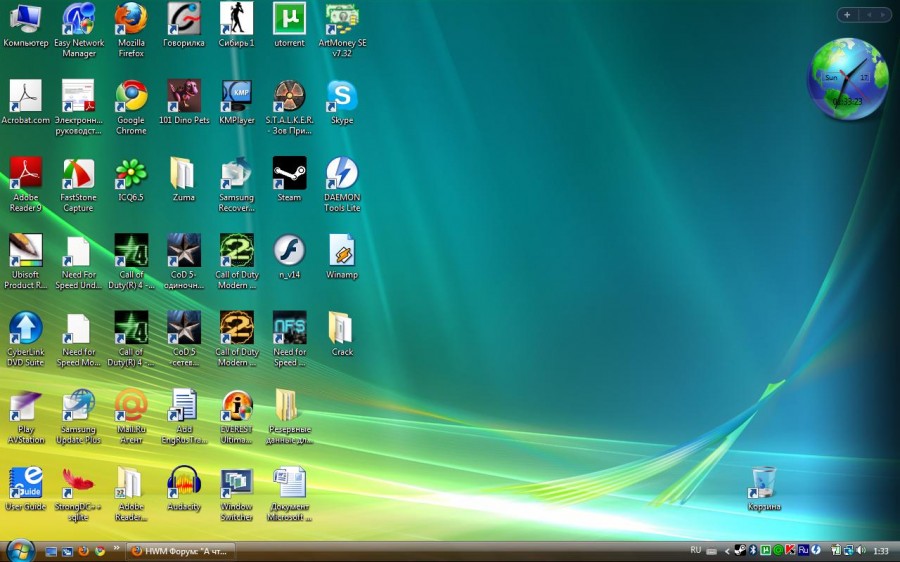Open the Need for Speed NFS icon
900x562 pixels.
click(x=289, y=339)
